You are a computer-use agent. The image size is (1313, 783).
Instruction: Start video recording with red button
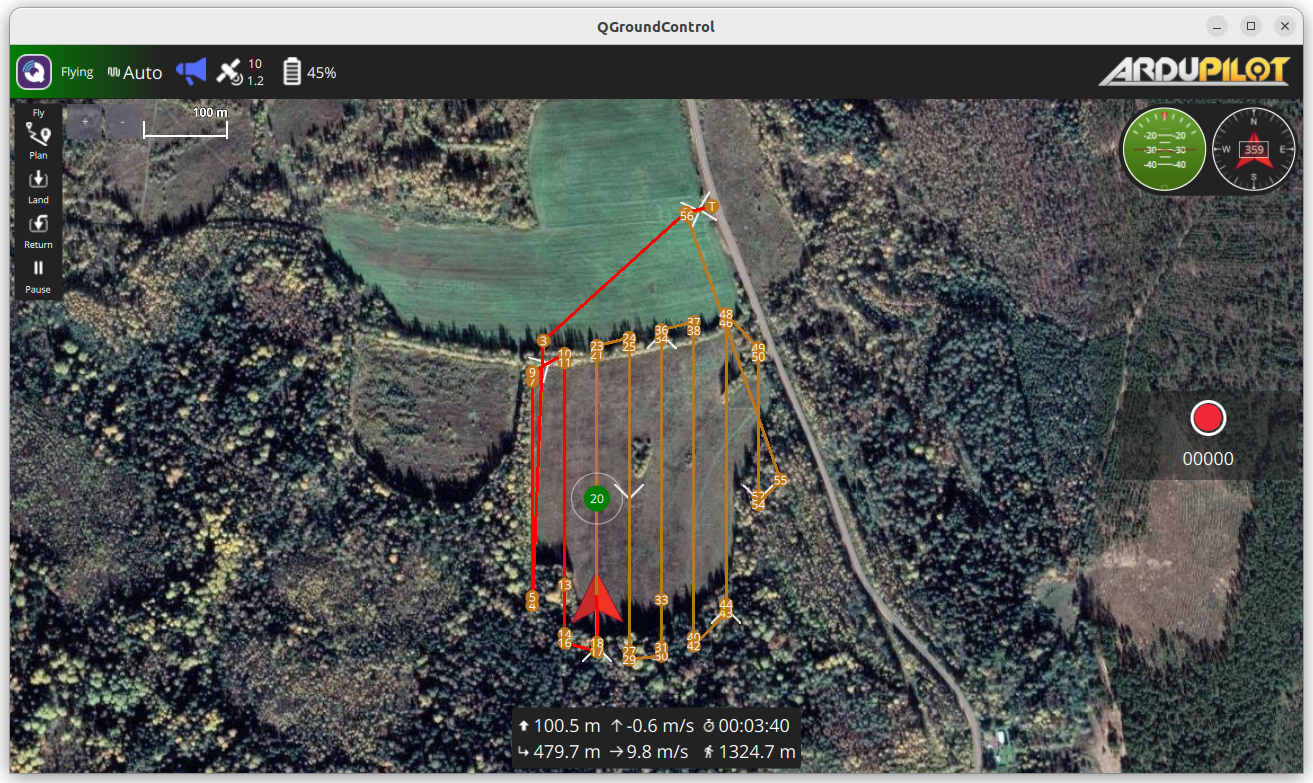pos(1208,418)
